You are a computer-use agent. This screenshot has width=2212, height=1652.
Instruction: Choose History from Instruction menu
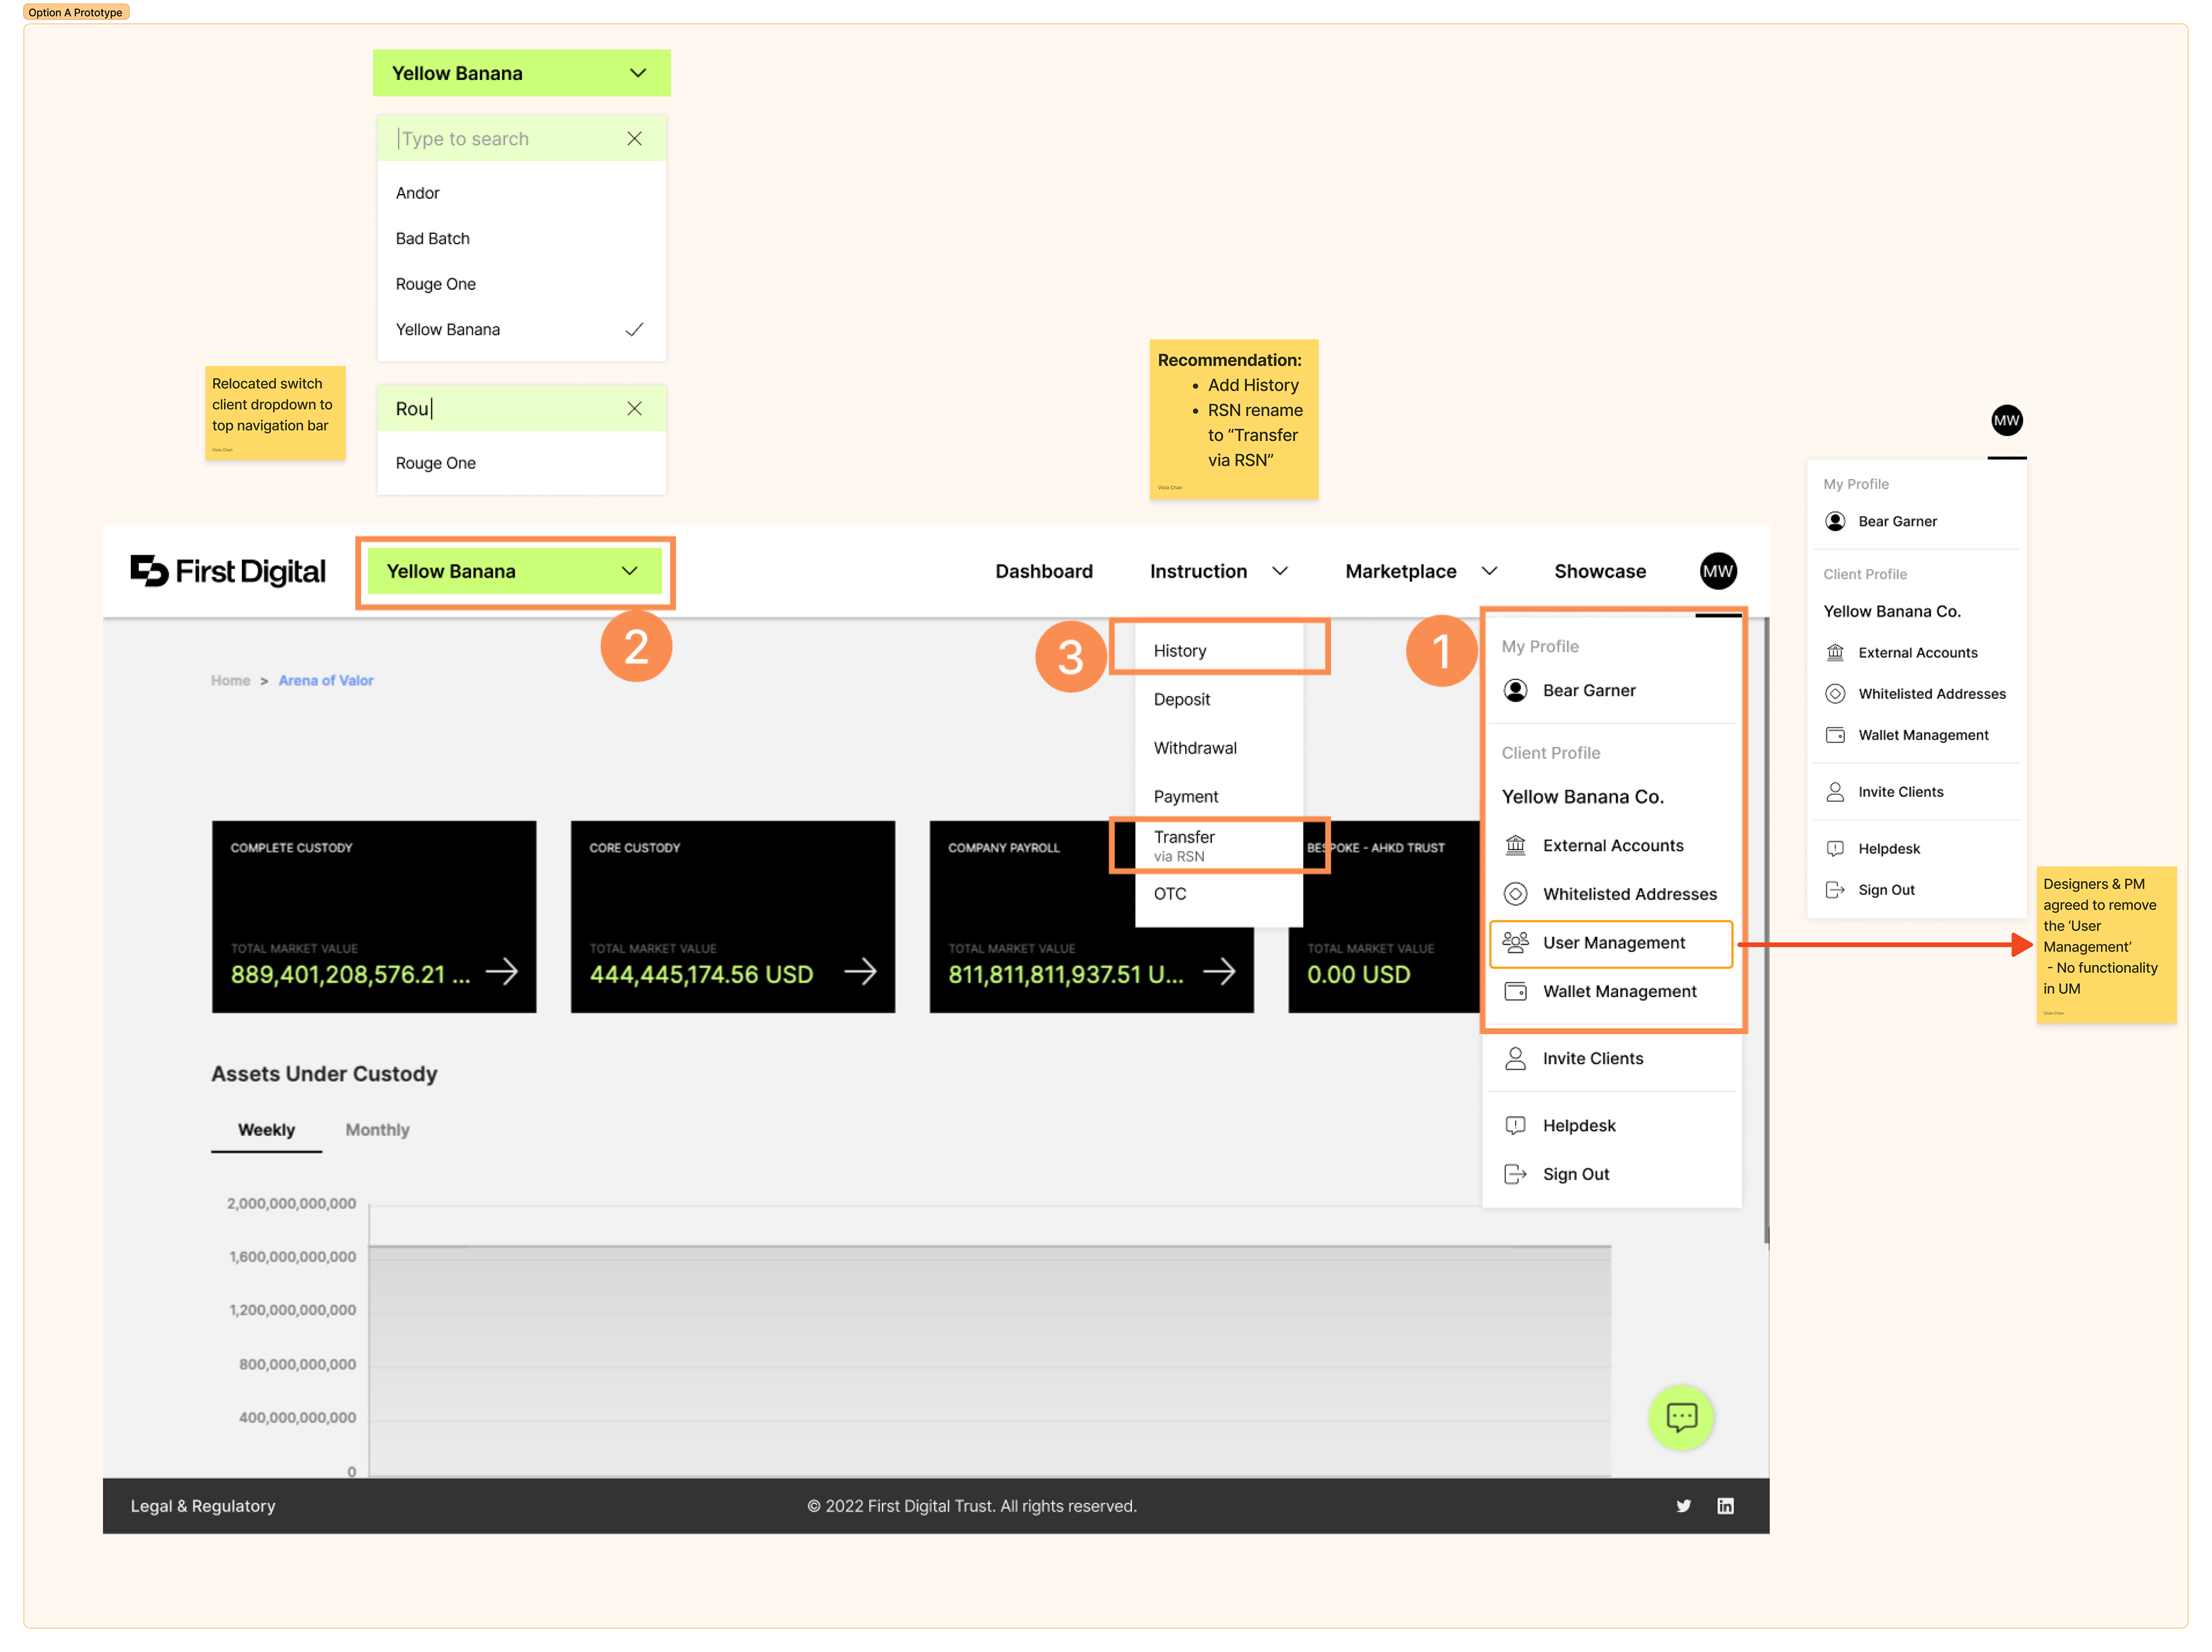(x=1218, y=651)
